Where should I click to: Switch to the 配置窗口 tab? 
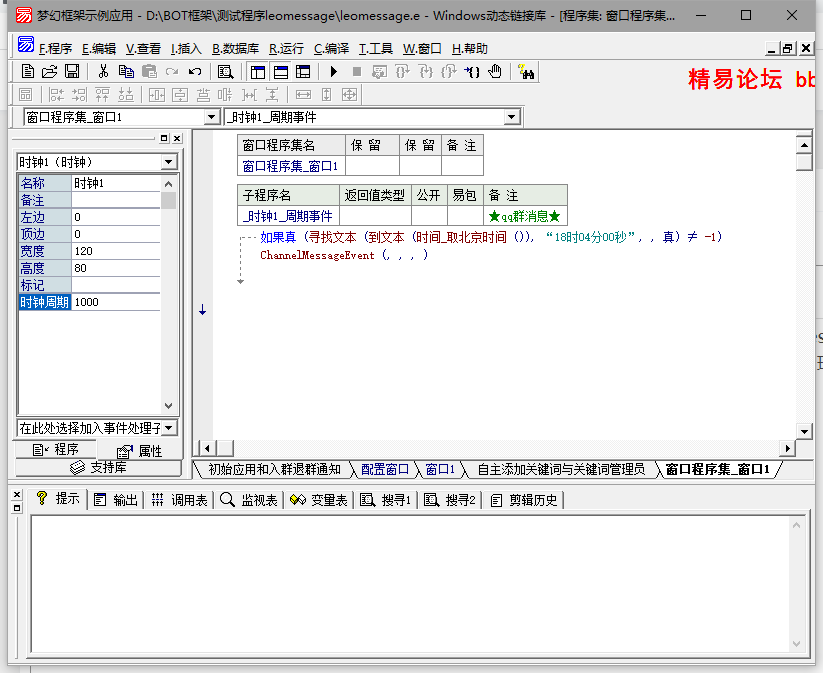point(384,469)
